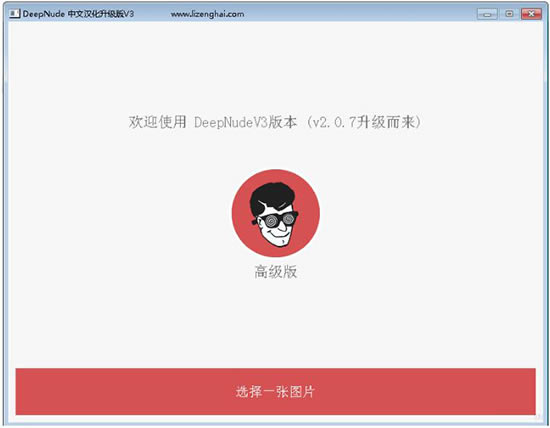Select the 高级版 label under the logo
550x428 pixels.
[x=276, y=272]
